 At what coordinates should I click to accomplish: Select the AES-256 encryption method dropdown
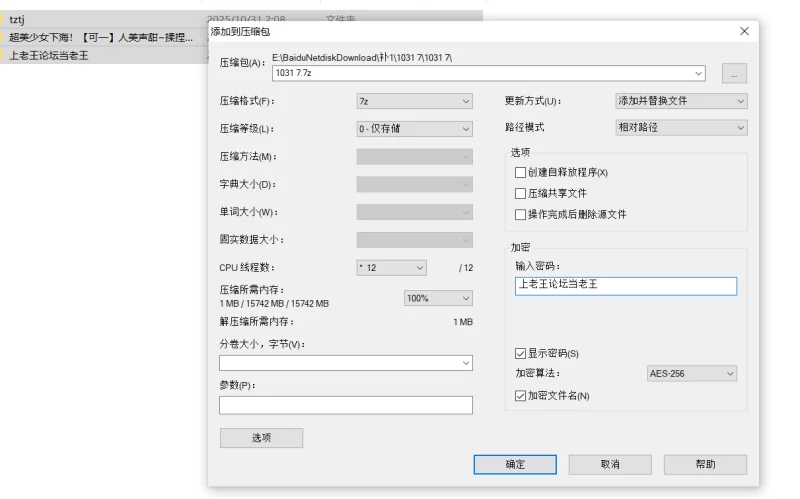[x=691, y=374]
